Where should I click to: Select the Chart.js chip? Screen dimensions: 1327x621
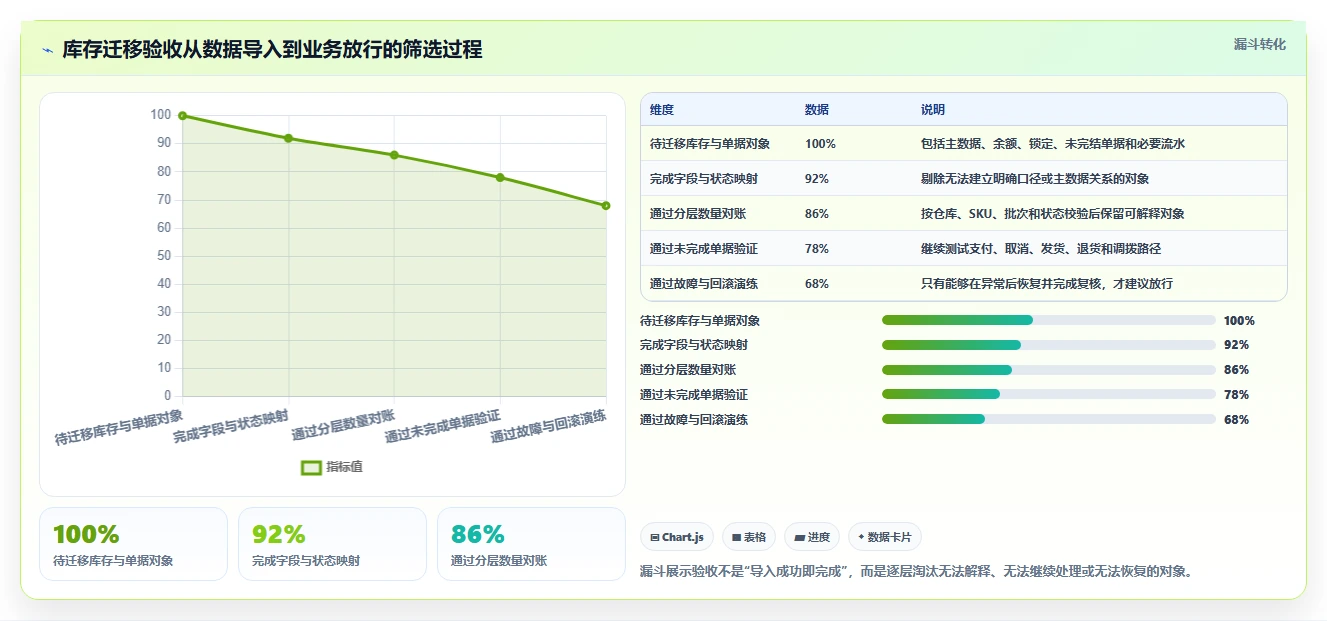pos(677,537)
